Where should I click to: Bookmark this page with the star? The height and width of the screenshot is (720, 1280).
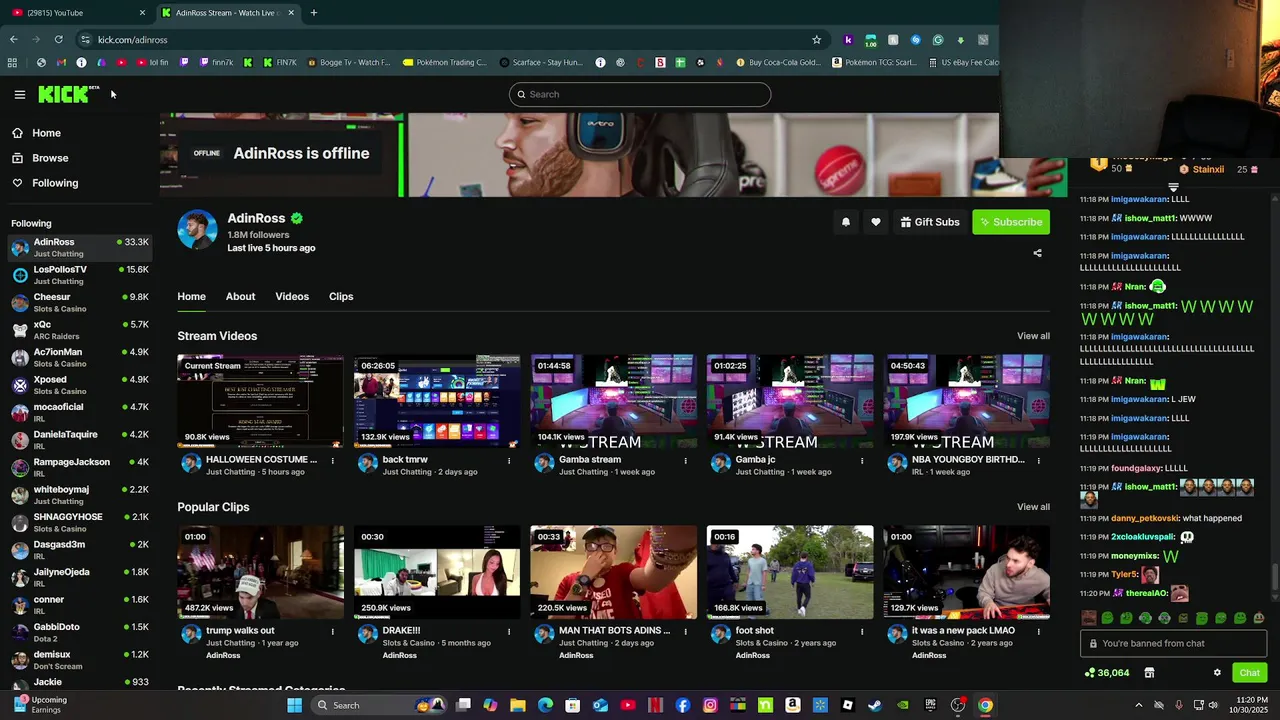[x=817, y=40]
